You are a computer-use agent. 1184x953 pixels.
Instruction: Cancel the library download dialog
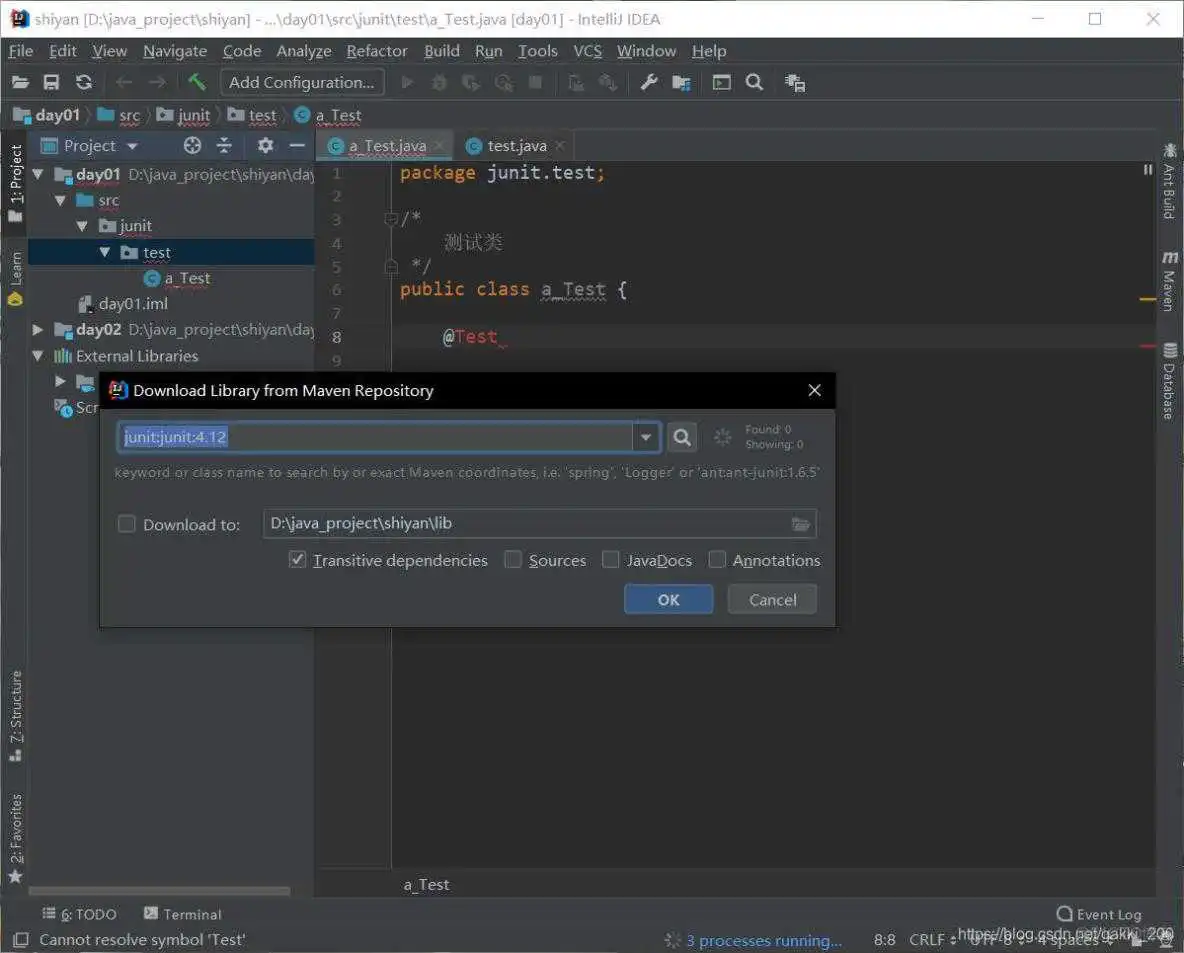coord(771,599)
